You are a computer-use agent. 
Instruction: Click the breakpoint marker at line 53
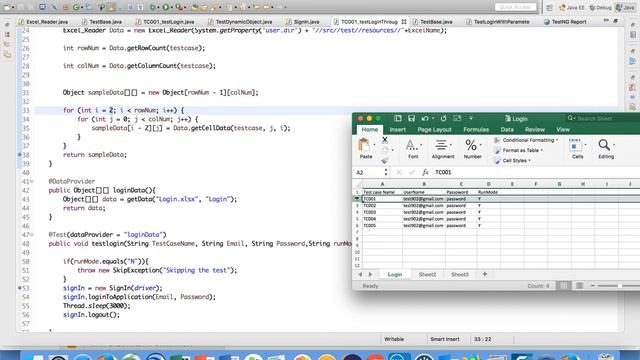pyautogui.click(x=20, y=288)
